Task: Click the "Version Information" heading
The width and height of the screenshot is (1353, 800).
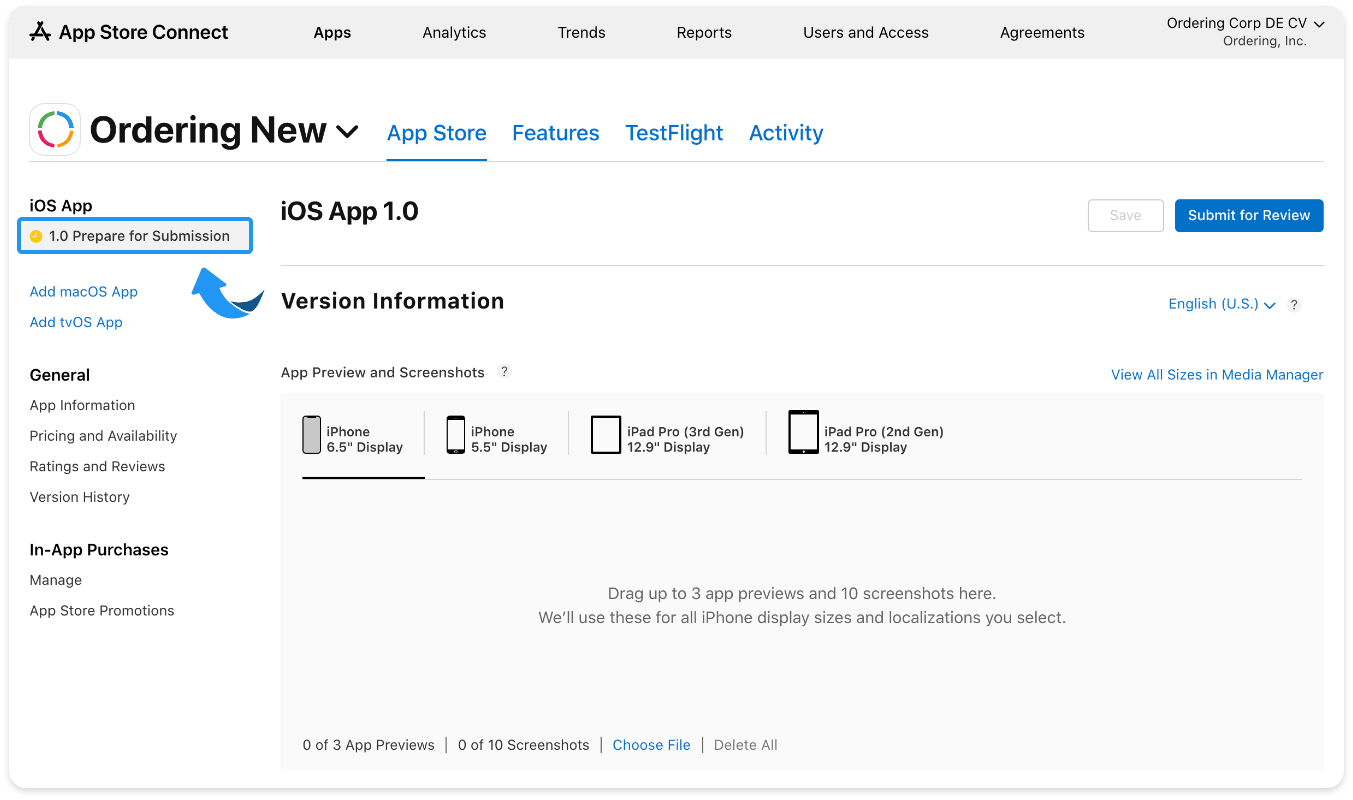Action: point(393,301)
